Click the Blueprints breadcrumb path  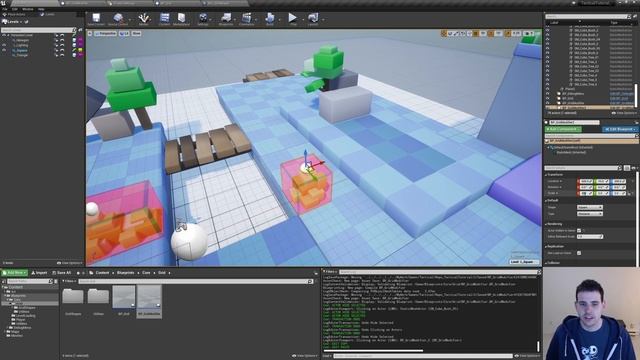(x=125, y=273)
